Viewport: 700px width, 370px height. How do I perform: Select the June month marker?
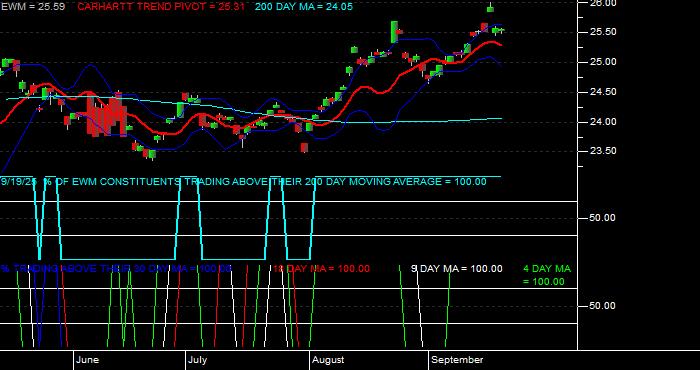click(x=88, y=360)
